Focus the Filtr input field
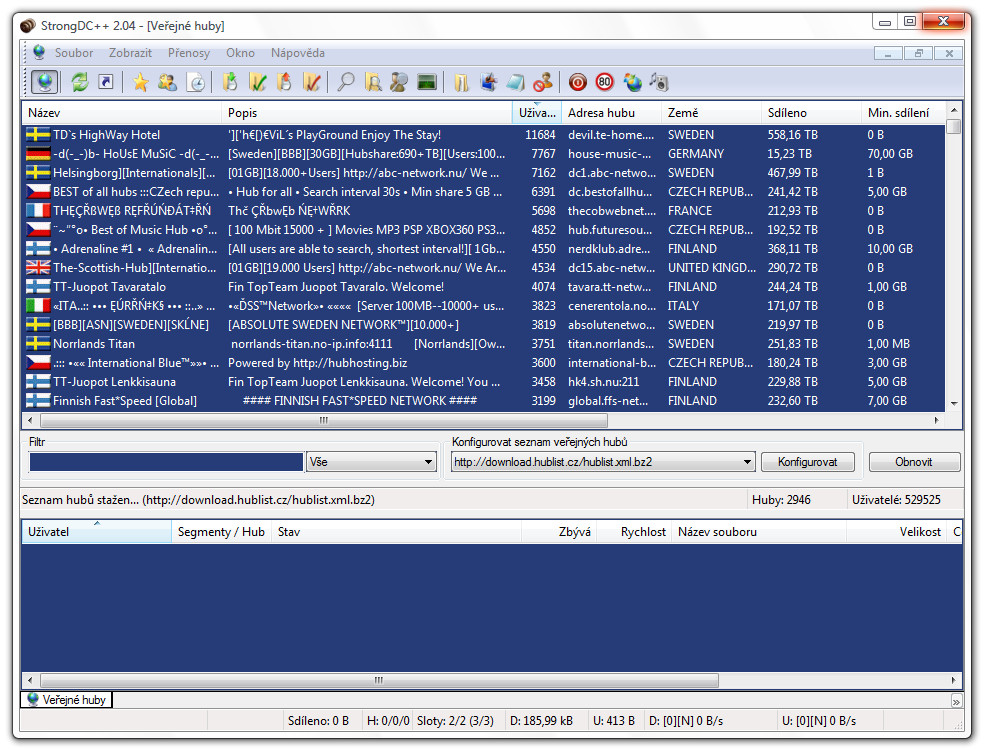 tap(166, 462)
